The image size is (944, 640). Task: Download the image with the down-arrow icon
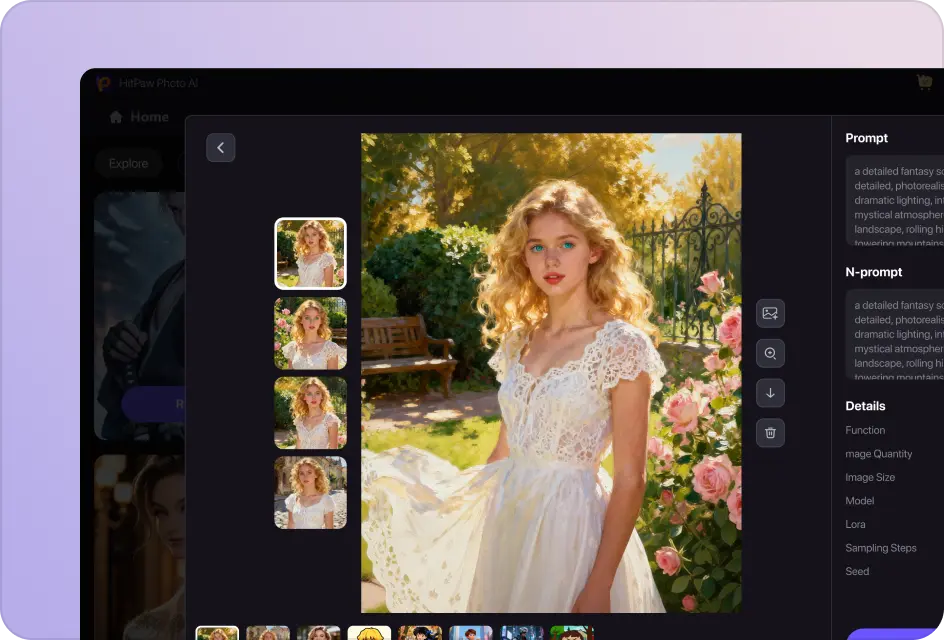coord(770,393)
